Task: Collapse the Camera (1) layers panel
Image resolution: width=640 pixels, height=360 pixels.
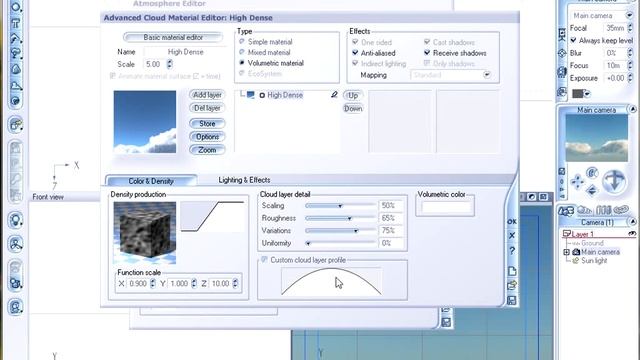Action: tap(632, 222)
